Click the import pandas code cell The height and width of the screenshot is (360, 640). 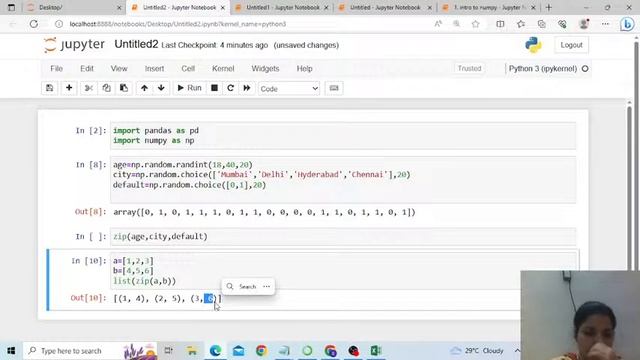tap(343, 136)
